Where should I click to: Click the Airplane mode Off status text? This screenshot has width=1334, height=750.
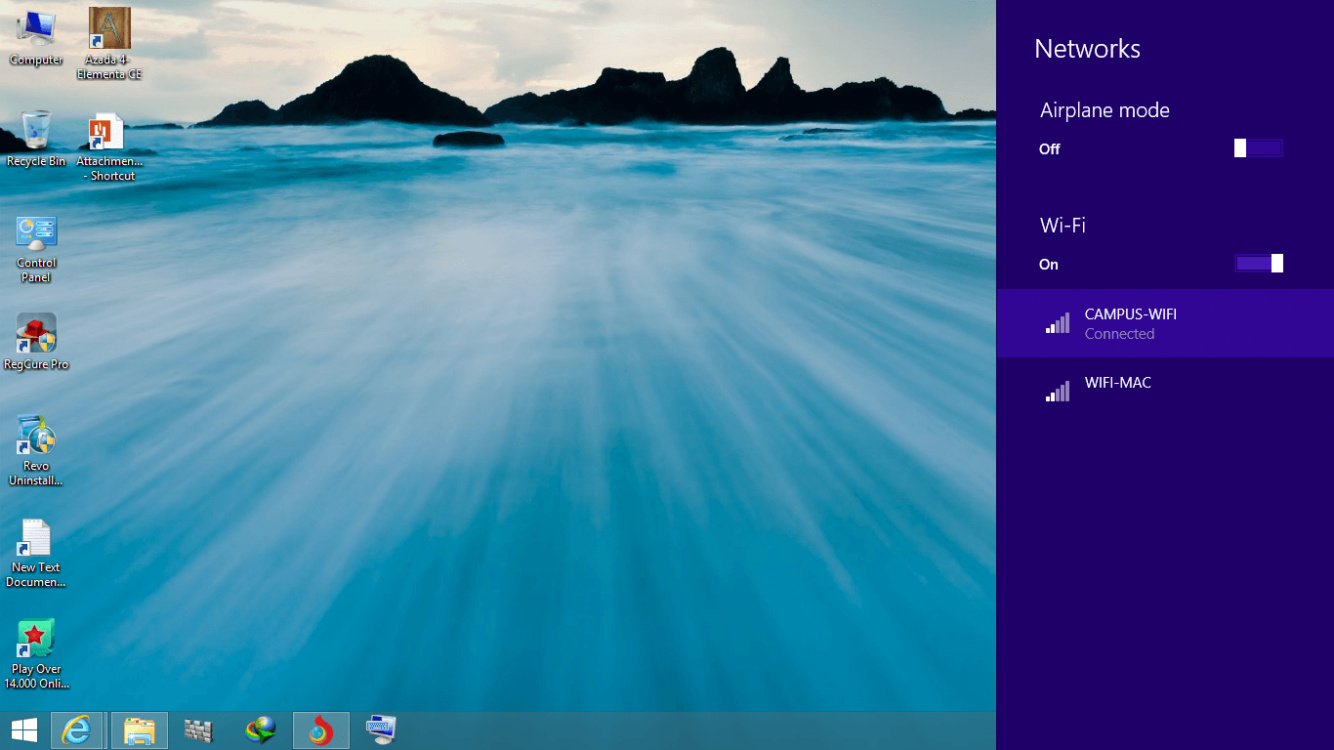1049,149
